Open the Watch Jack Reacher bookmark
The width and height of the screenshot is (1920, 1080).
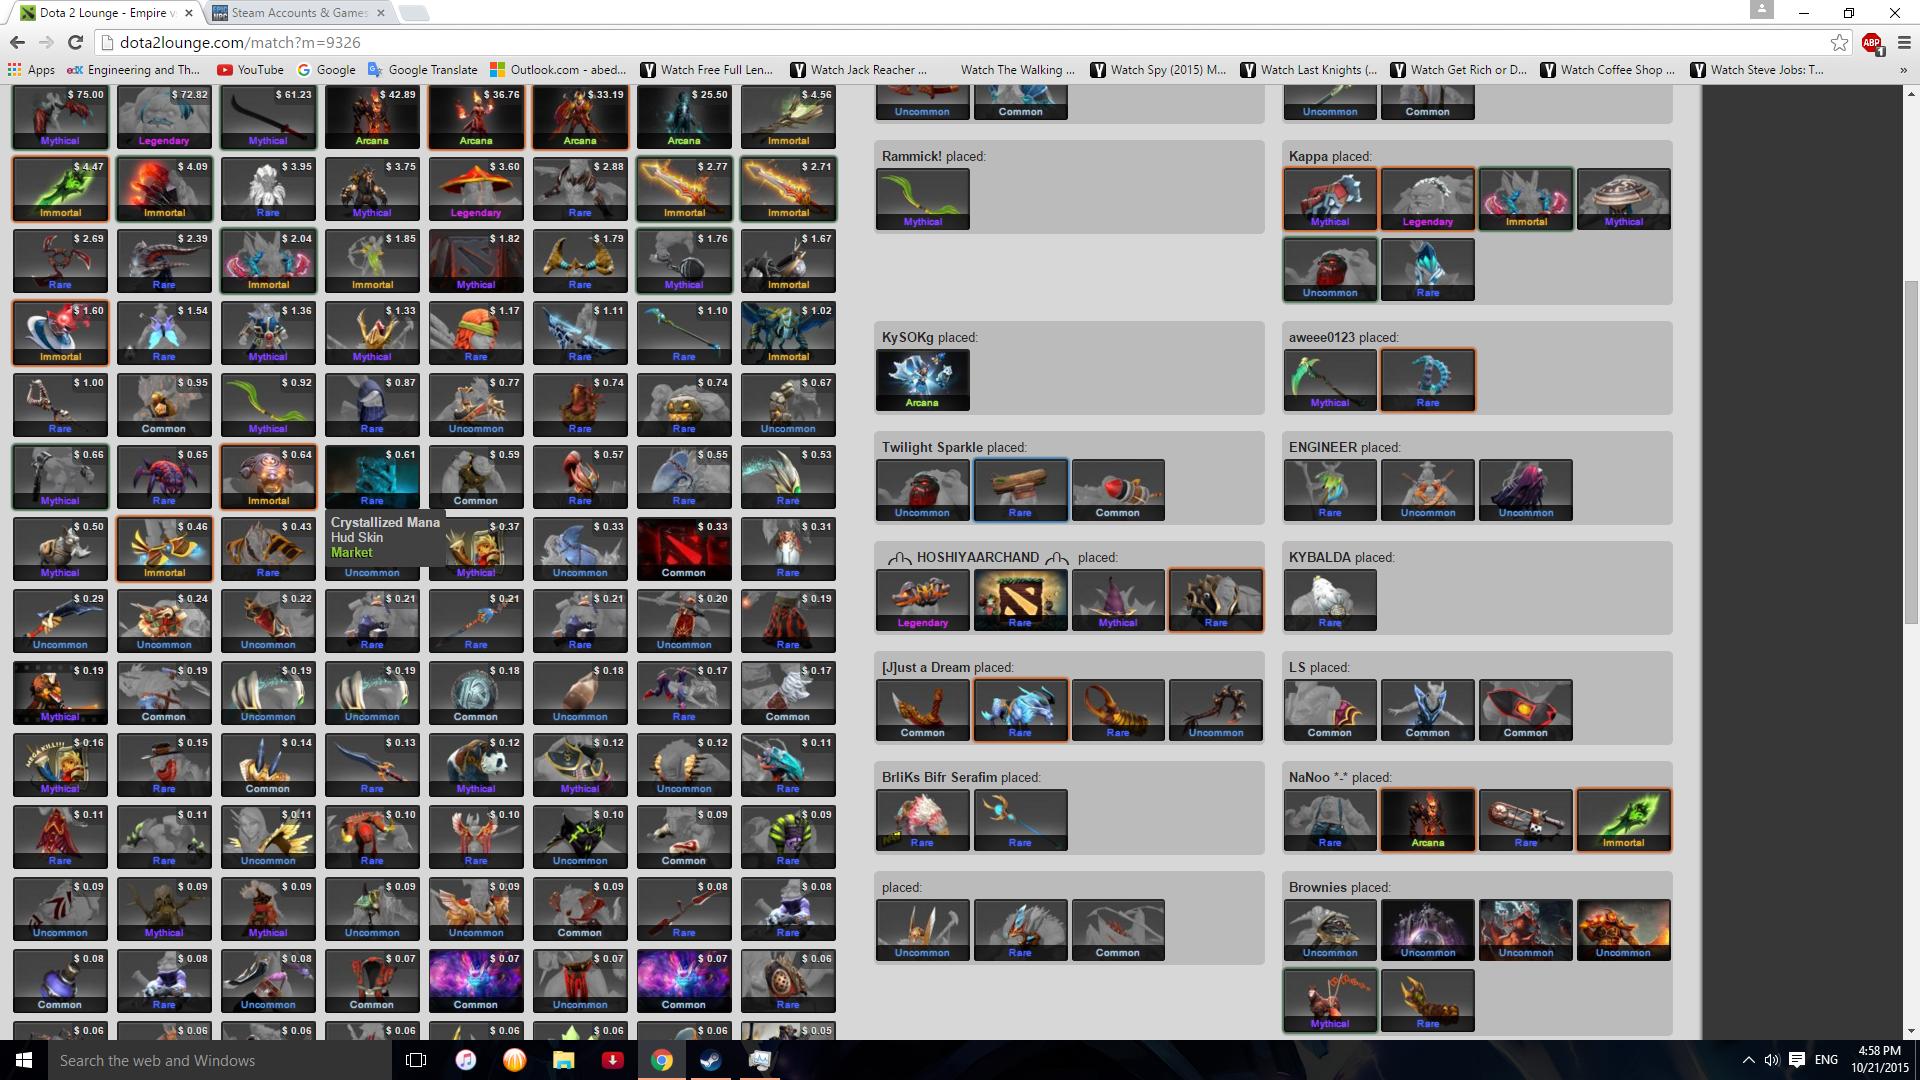pos(858,69)
